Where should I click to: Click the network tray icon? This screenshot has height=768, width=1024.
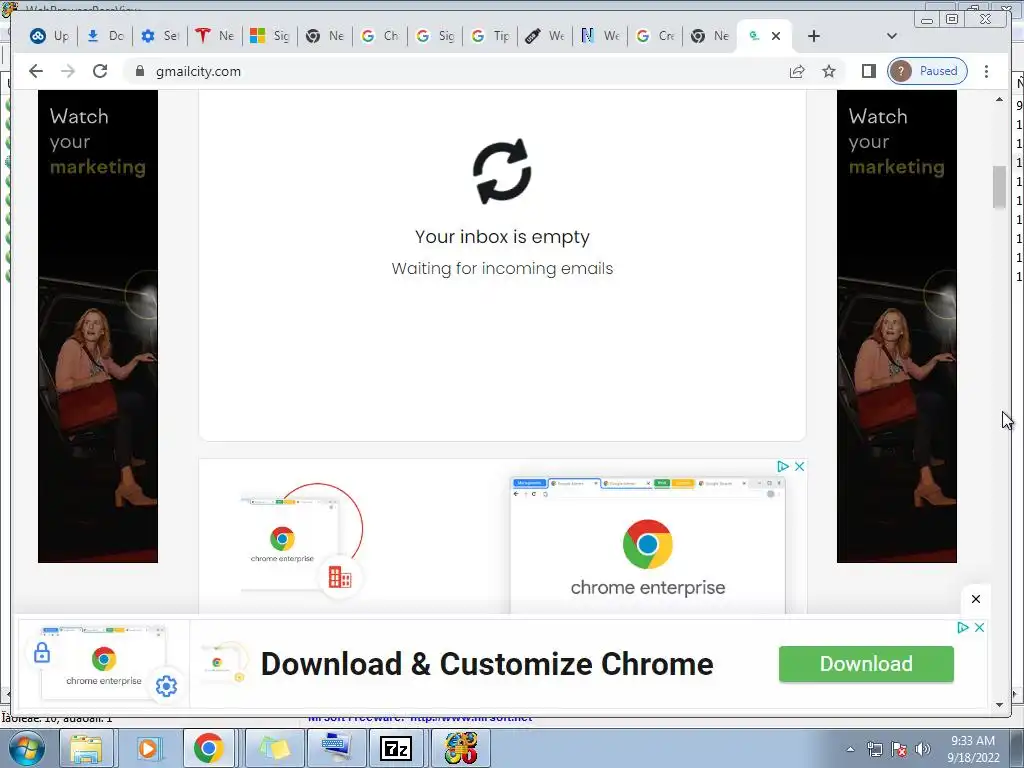pyautogui.click(x=874, y=749)
